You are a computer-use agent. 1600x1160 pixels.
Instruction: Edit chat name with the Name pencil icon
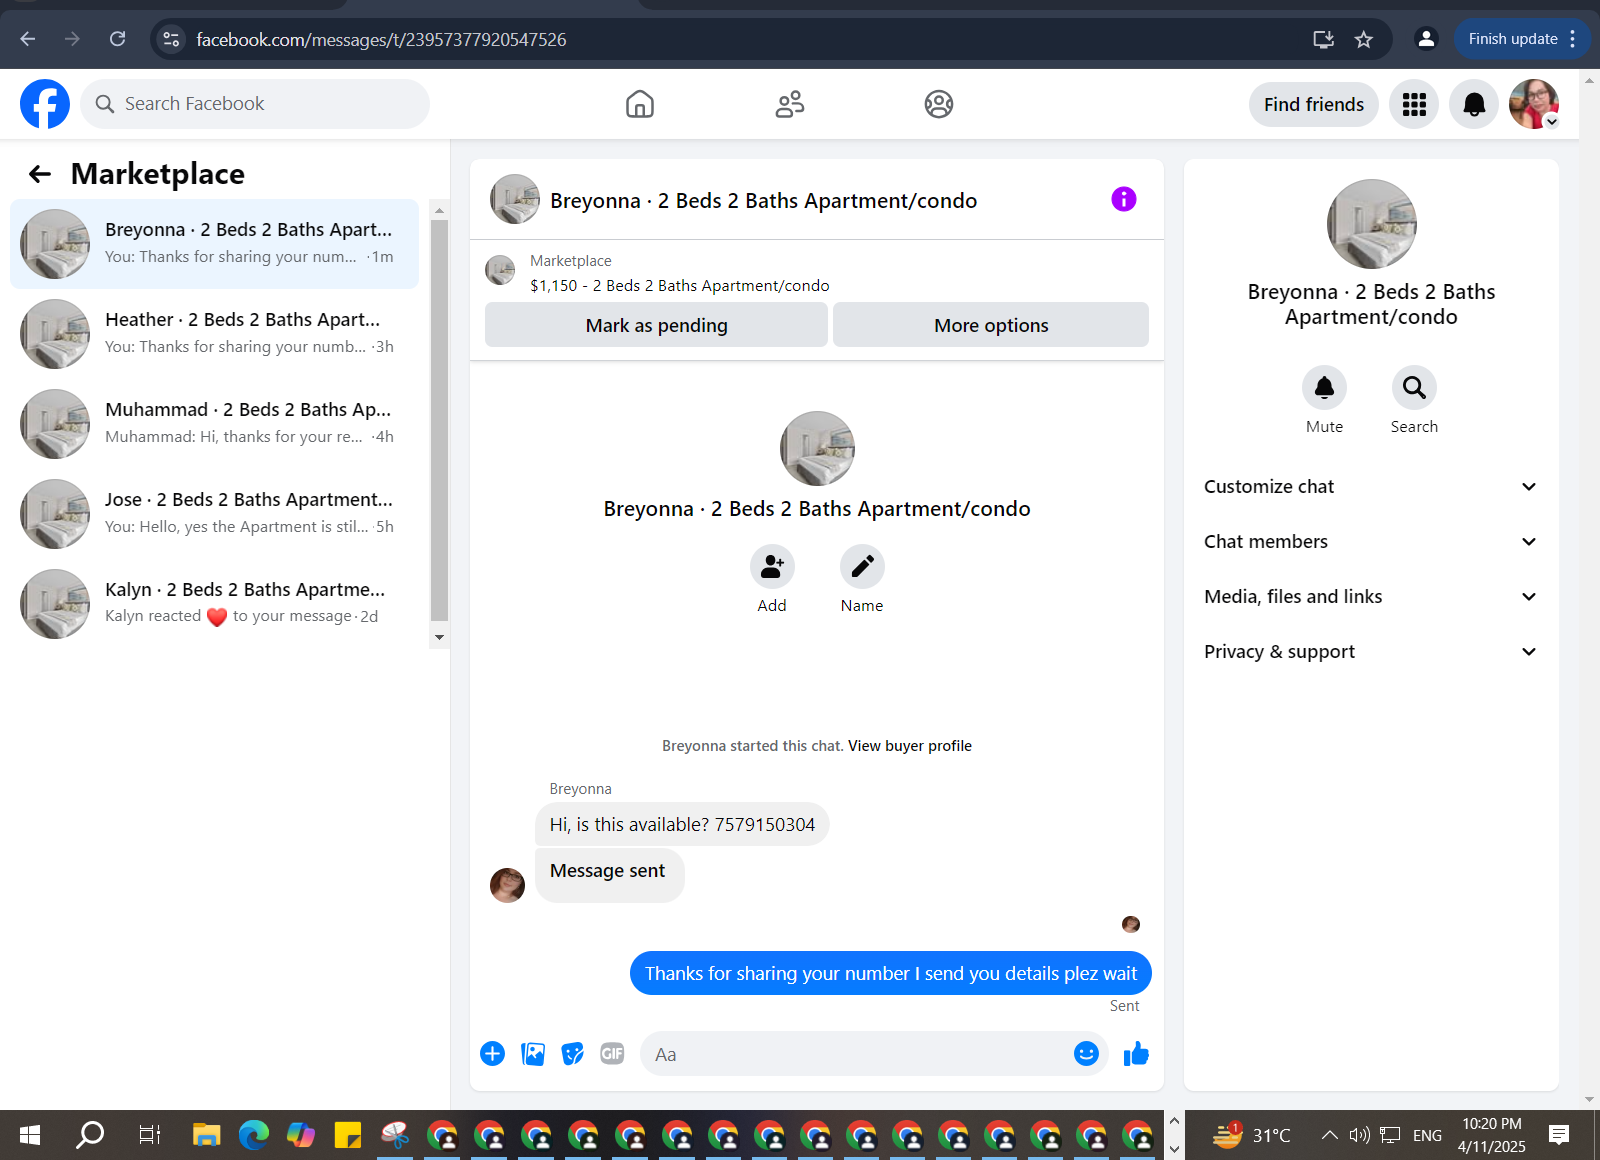click(x=862, y=567)
